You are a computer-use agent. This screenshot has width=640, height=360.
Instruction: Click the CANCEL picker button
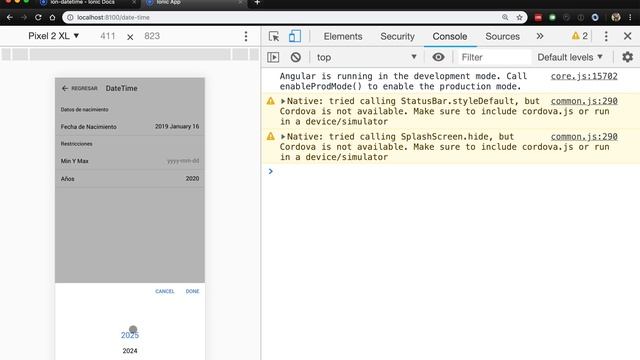click(164, 291)
